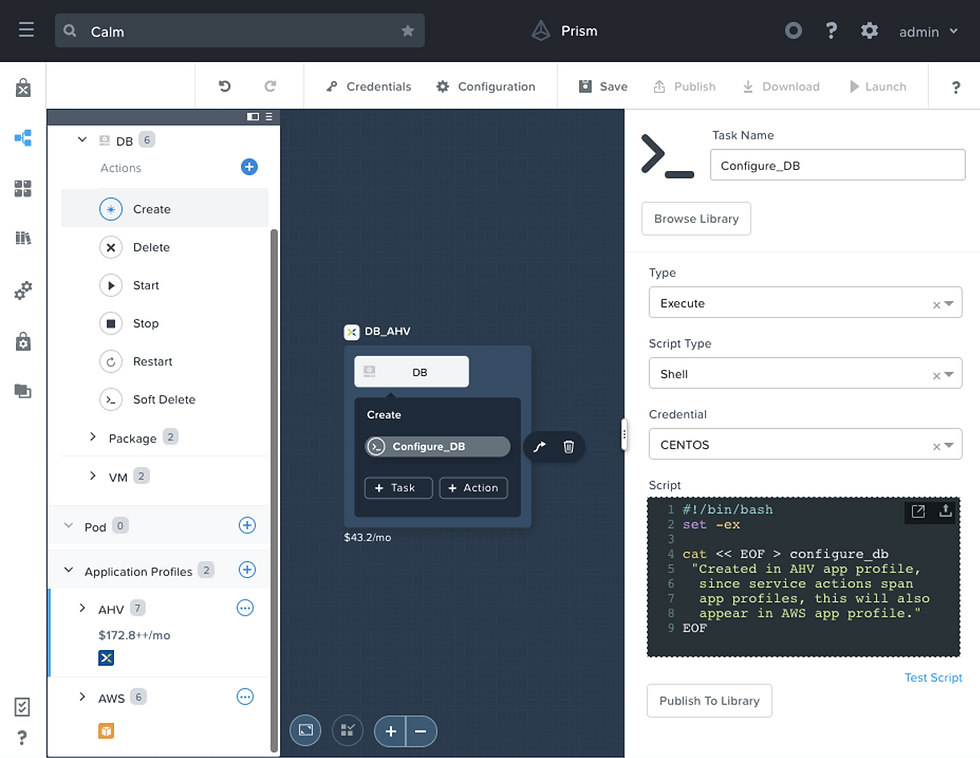Collapse the Pod section
This screenshot has width=980, height=758.
[x=69, y=526]
